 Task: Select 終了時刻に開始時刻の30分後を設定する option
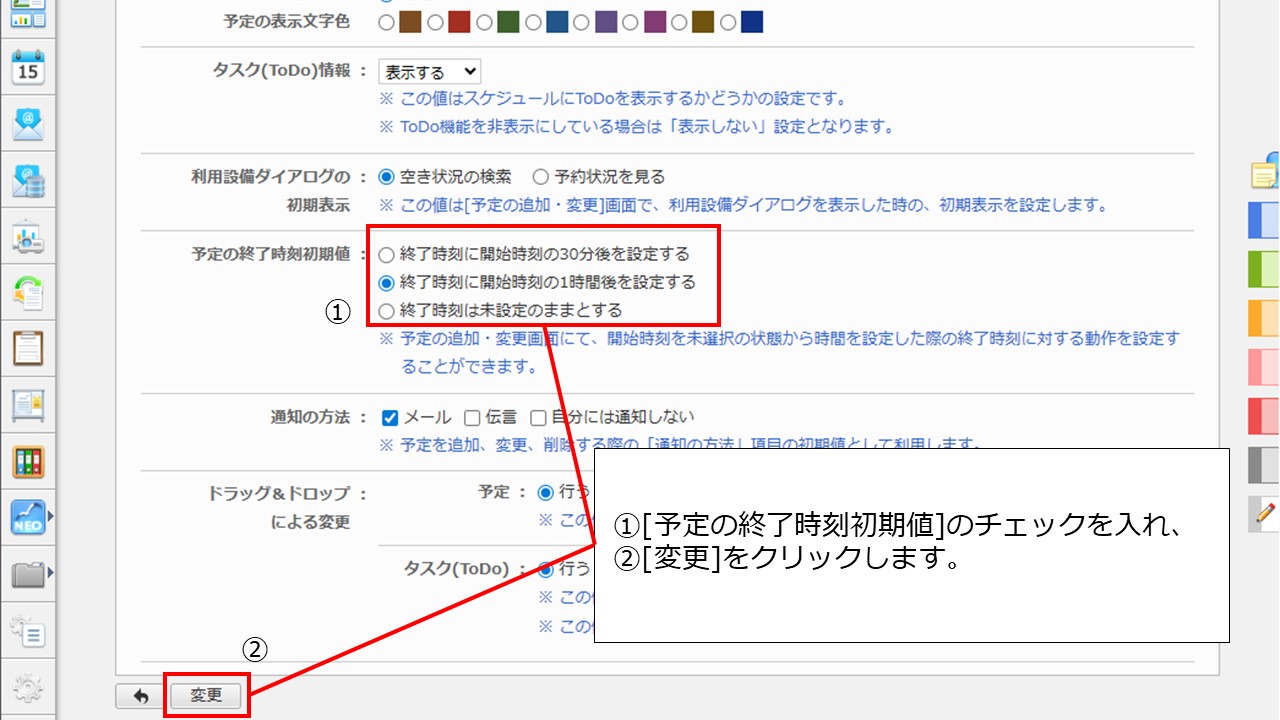tap(386, 255)
